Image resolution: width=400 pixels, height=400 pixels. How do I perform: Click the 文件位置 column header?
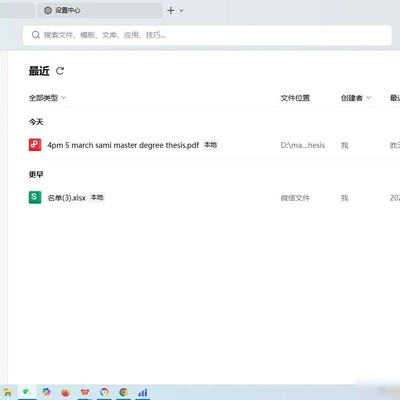click(x=295, y=98)
